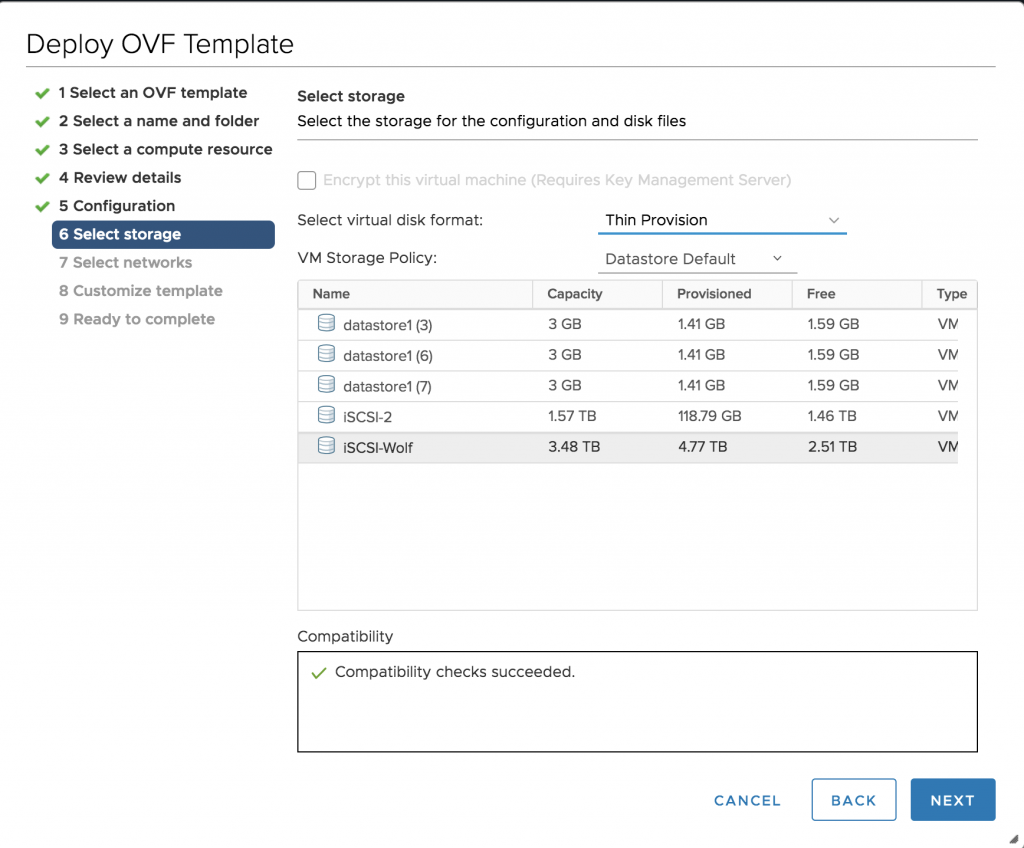Go to step 3 Select a compute resource
Screen dimensions: 1024x848
tap(165, 149)
